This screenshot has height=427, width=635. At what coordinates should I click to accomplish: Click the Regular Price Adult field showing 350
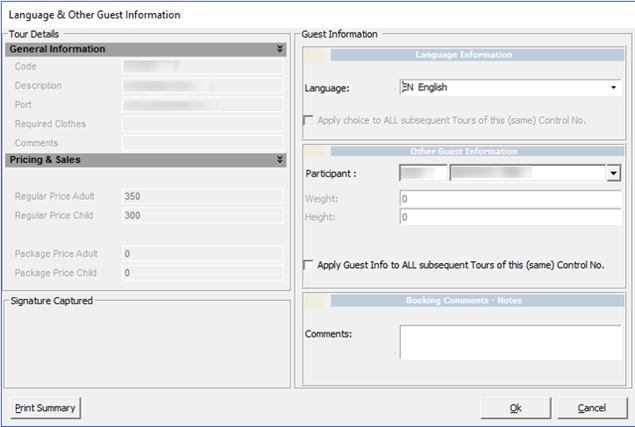point(202,196)
